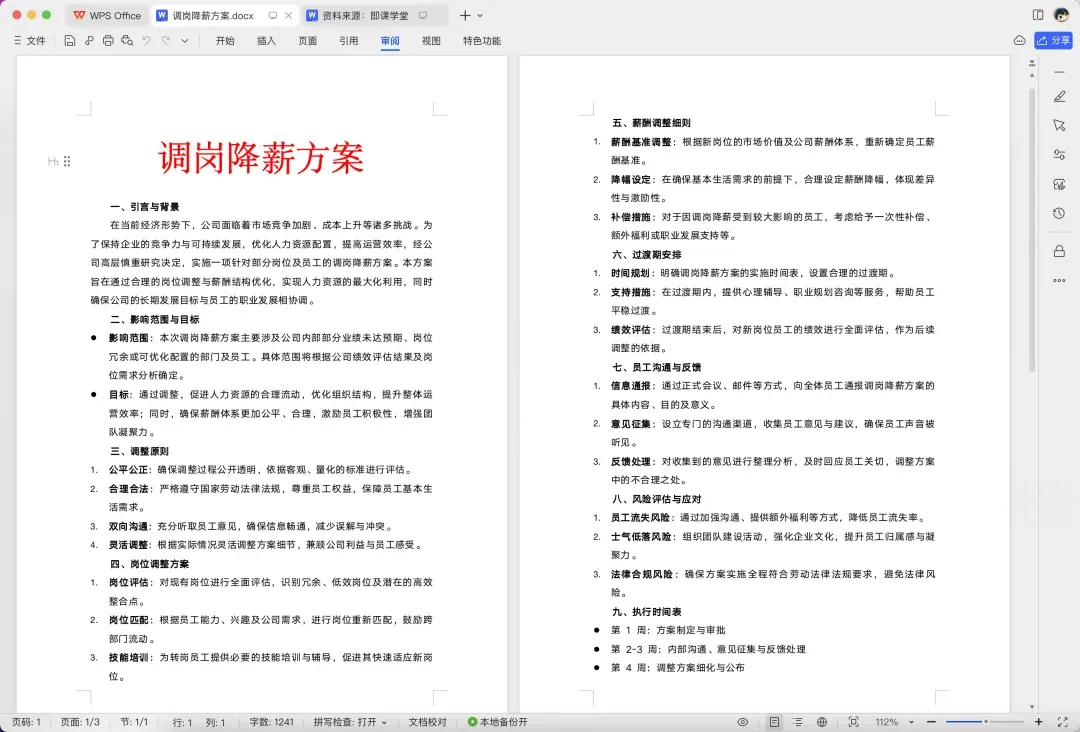Open the 112% zoom level dropdown
Viewport: 1080px width, 732px height.
click(x=894, y=722)
